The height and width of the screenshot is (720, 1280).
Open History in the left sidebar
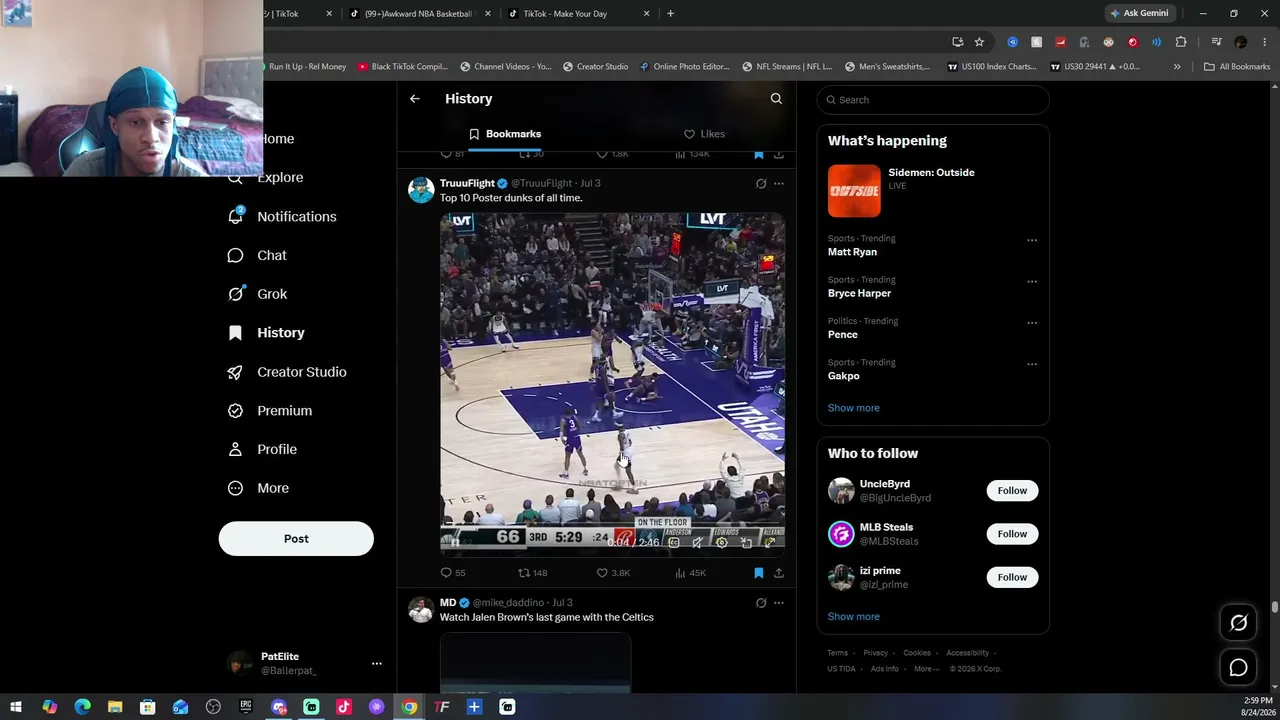pos(267,333)
